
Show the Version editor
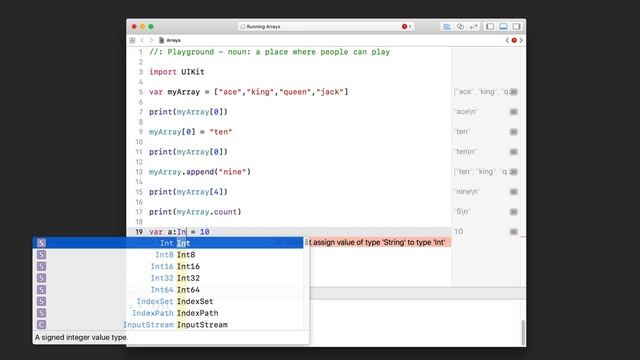[x=473, y=27]
